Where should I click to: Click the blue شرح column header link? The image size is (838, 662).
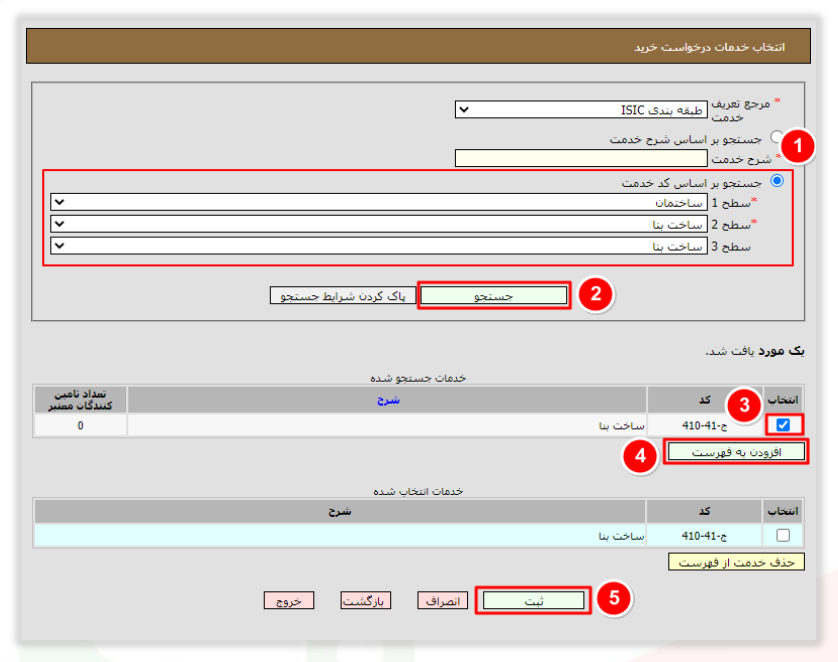(x=388, y=400)
